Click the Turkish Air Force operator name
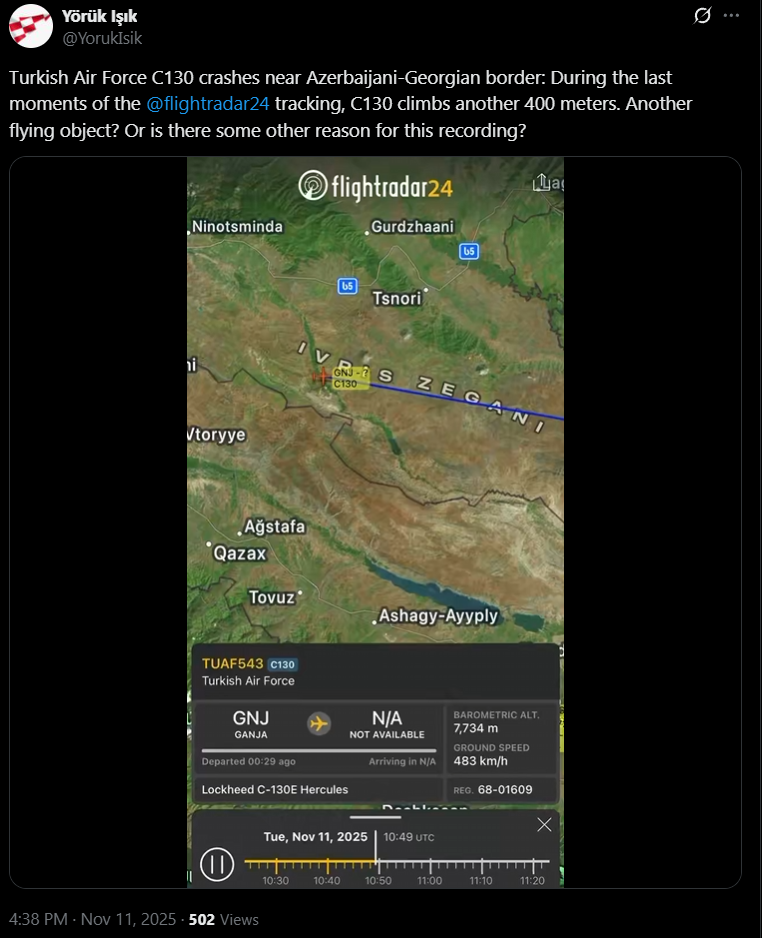The image size is (762, 938). tap(248, 681)
